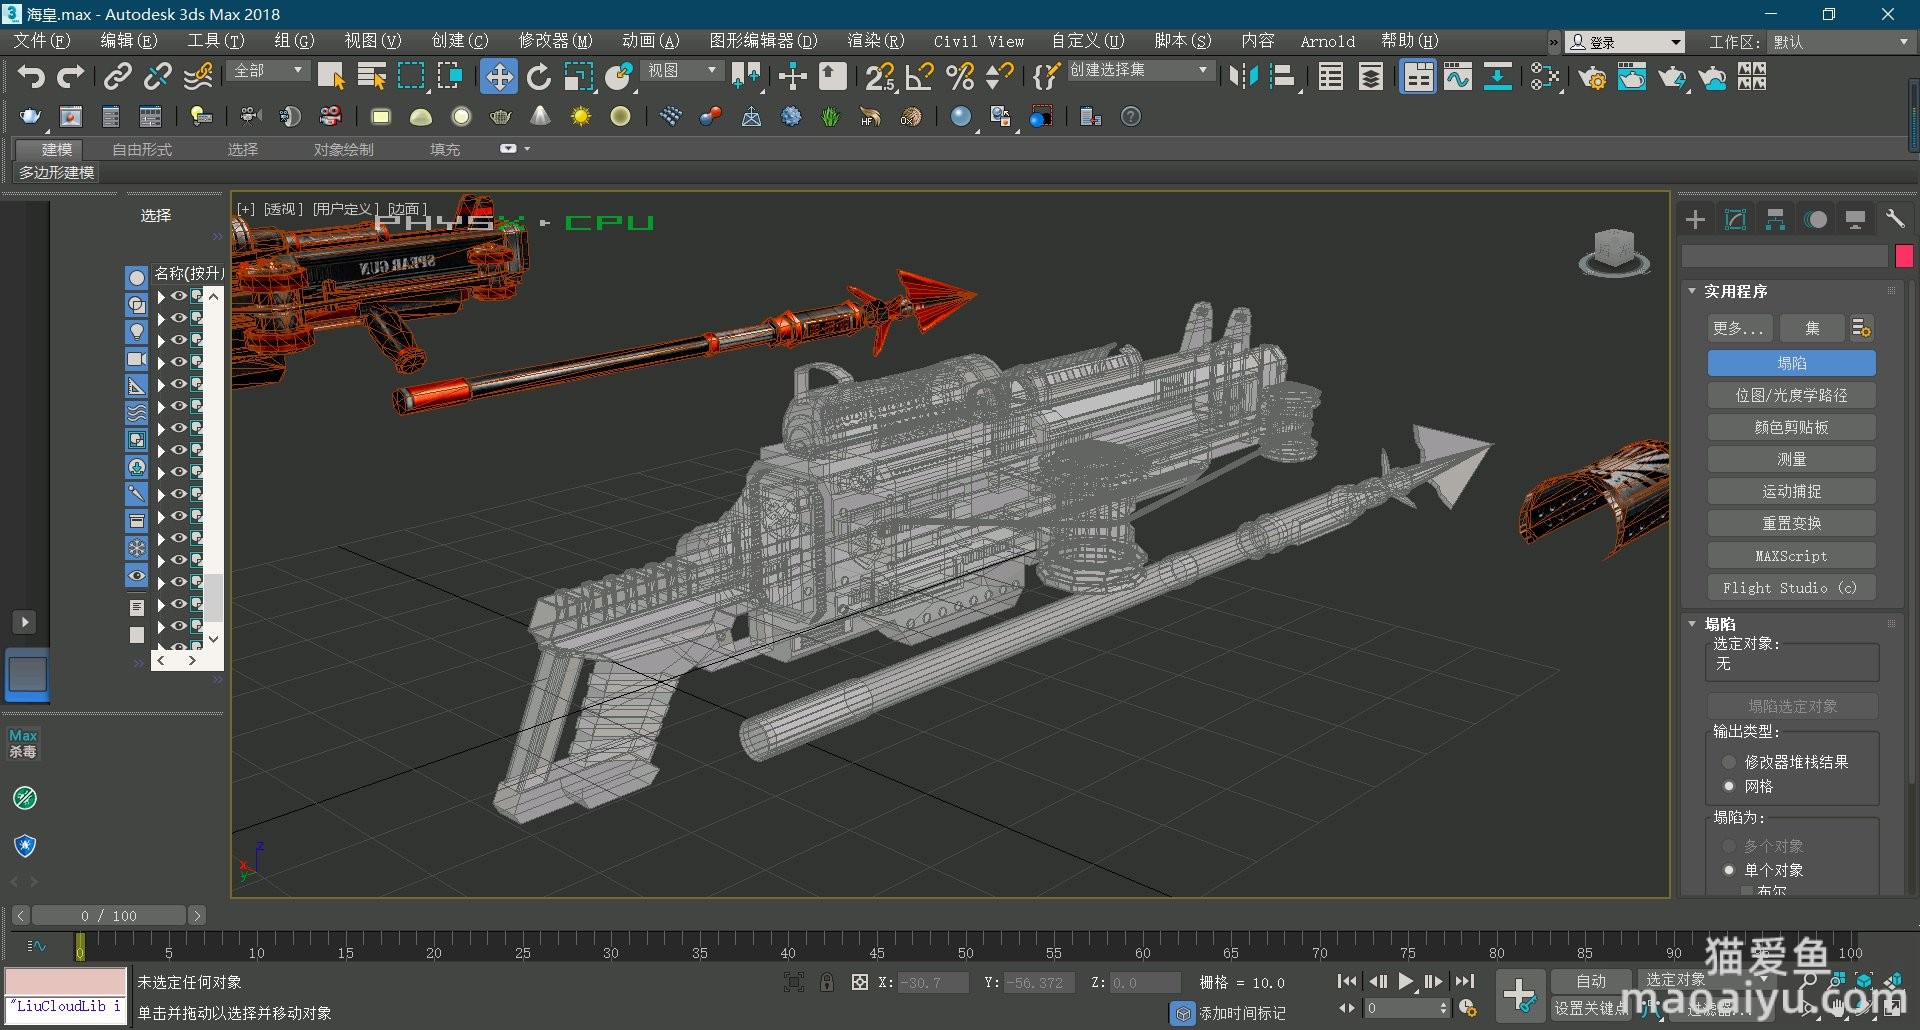Viewport: 1920px width, 1030px height.
Task: Click the MAXScript utility button
Action: coord(1791,555)
